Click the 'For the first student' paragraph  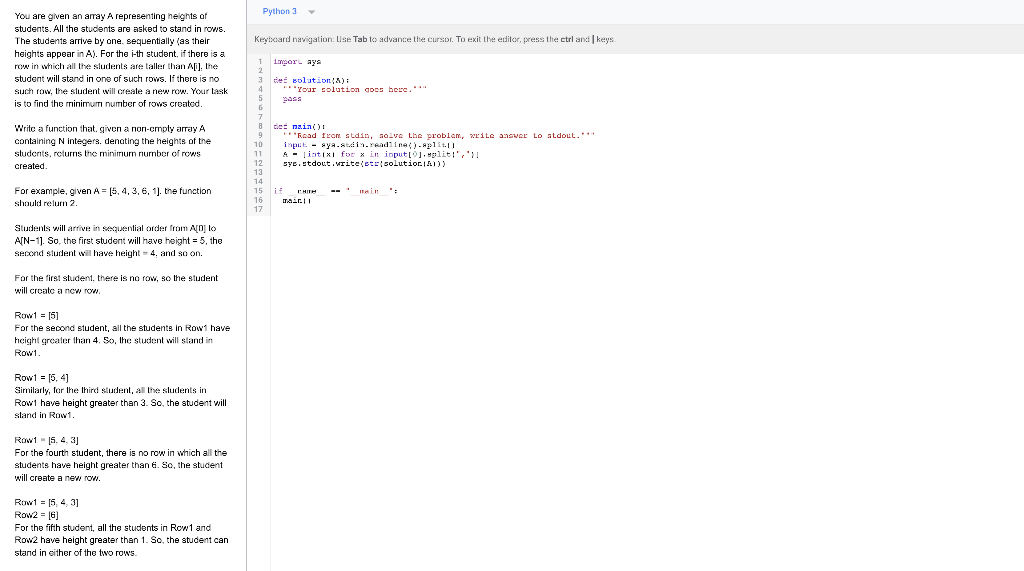click(116, 284)
